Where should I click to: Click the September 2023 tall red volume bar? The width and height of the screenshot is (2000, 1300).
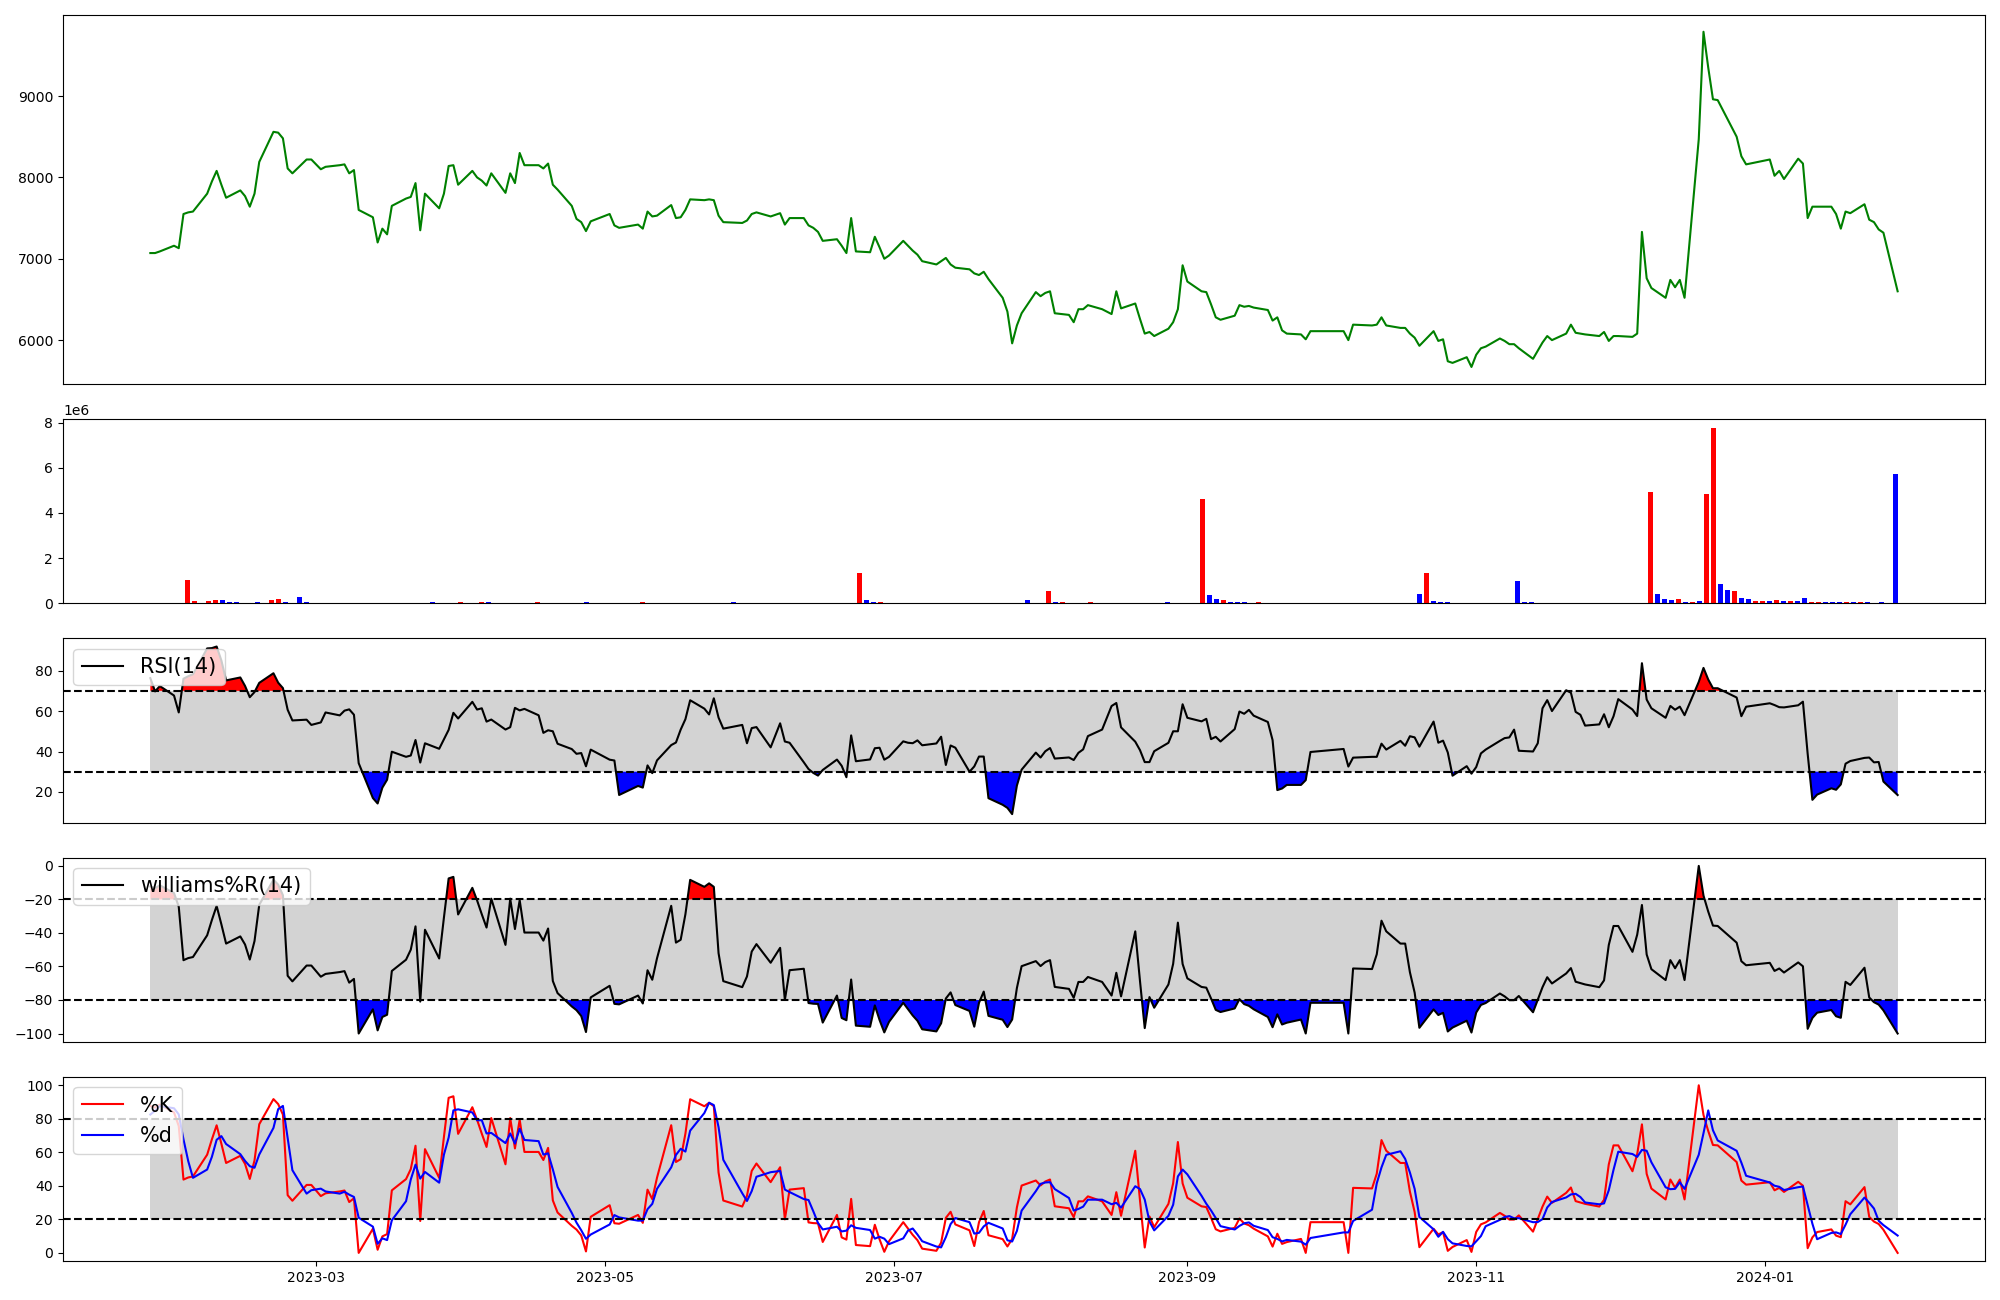click(1202, 552)
